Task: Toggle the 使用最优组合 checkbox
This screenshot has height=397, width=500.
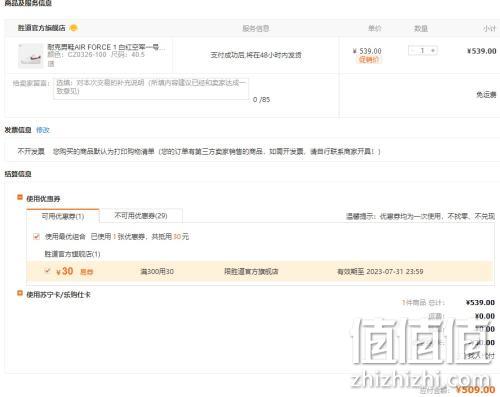Action: coord(36,237)
